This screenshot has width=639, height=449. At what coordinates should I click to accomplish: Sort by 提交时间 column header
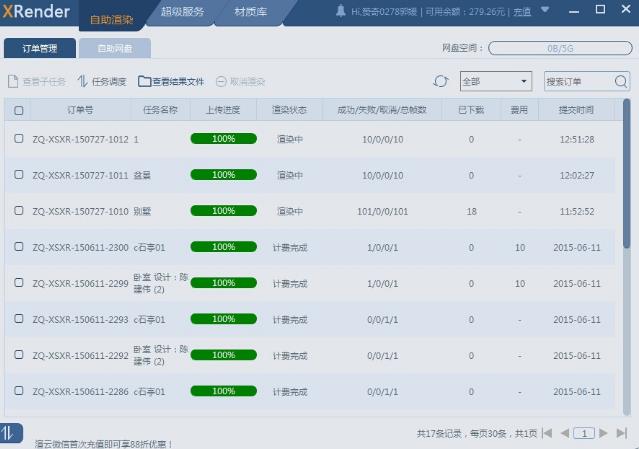pos(577,110)
